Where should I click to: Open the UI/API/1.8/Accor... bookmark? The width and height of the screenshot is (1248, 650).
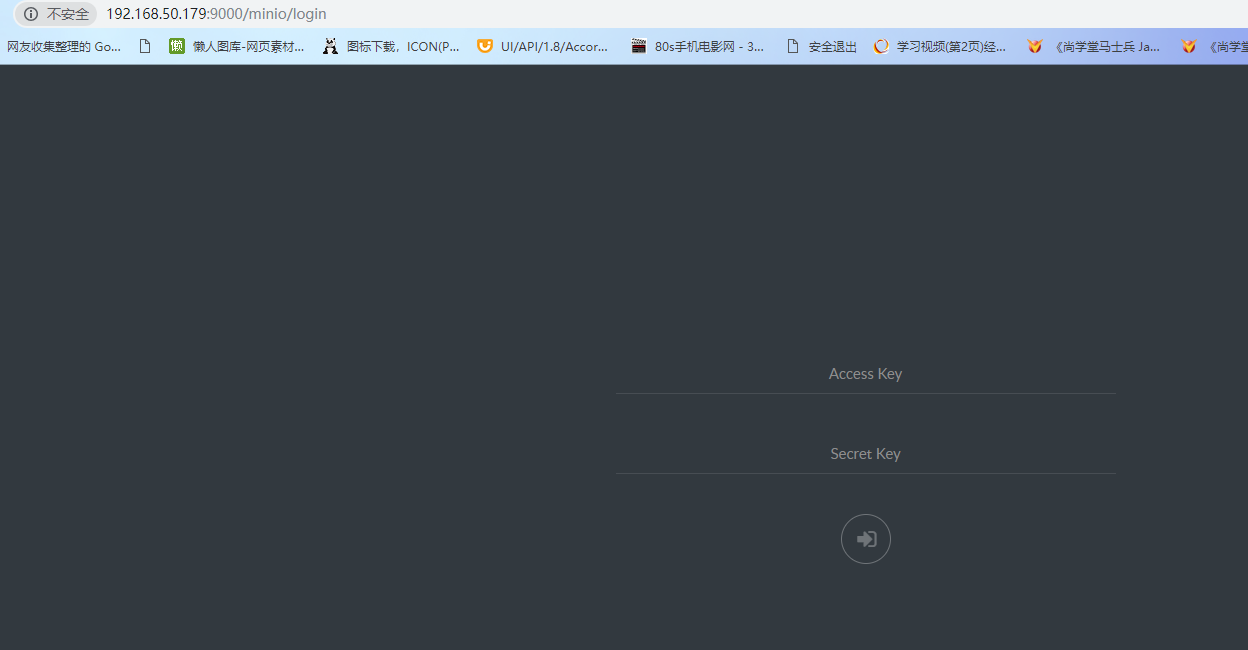[543, 46]
